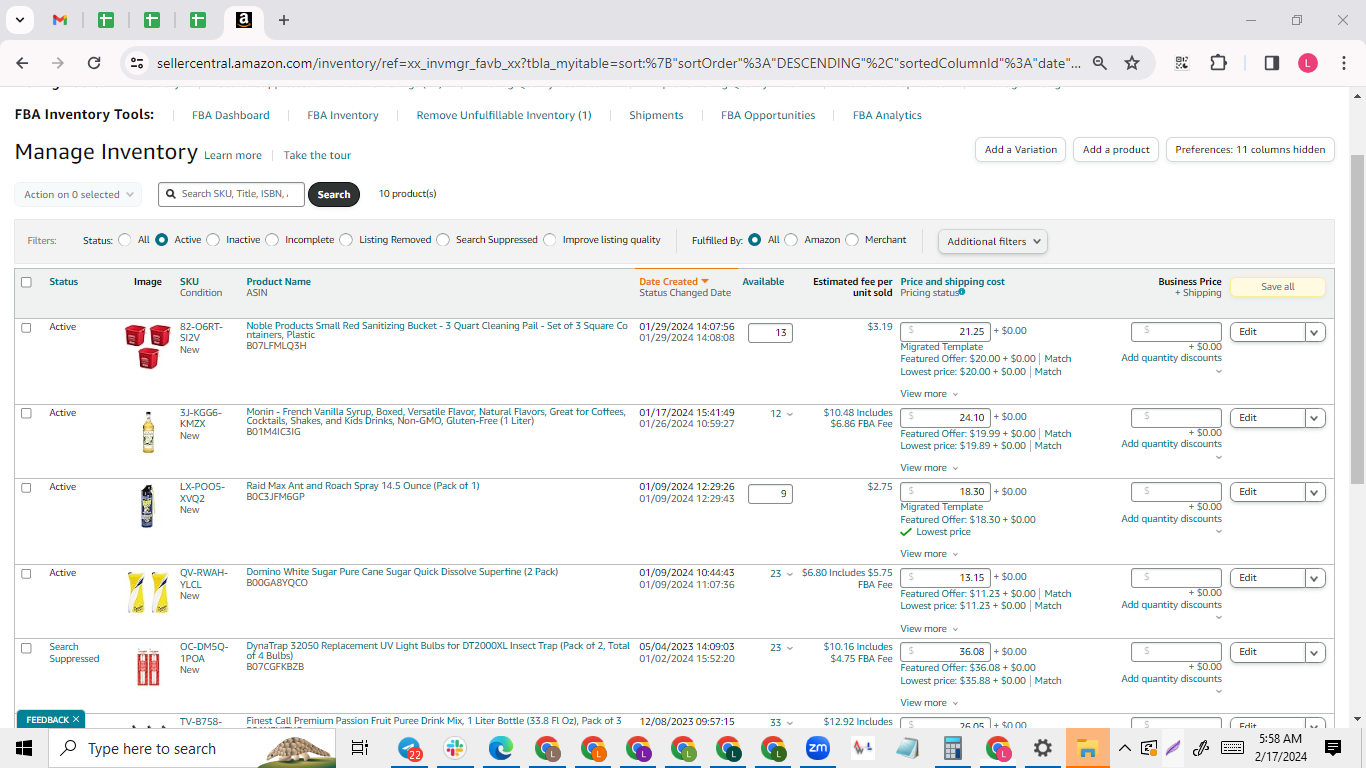Open Edit dropdown arrow for Raid Max row
The height and width of the screenshot is (768, 1366).
[x=1315, y=492]
